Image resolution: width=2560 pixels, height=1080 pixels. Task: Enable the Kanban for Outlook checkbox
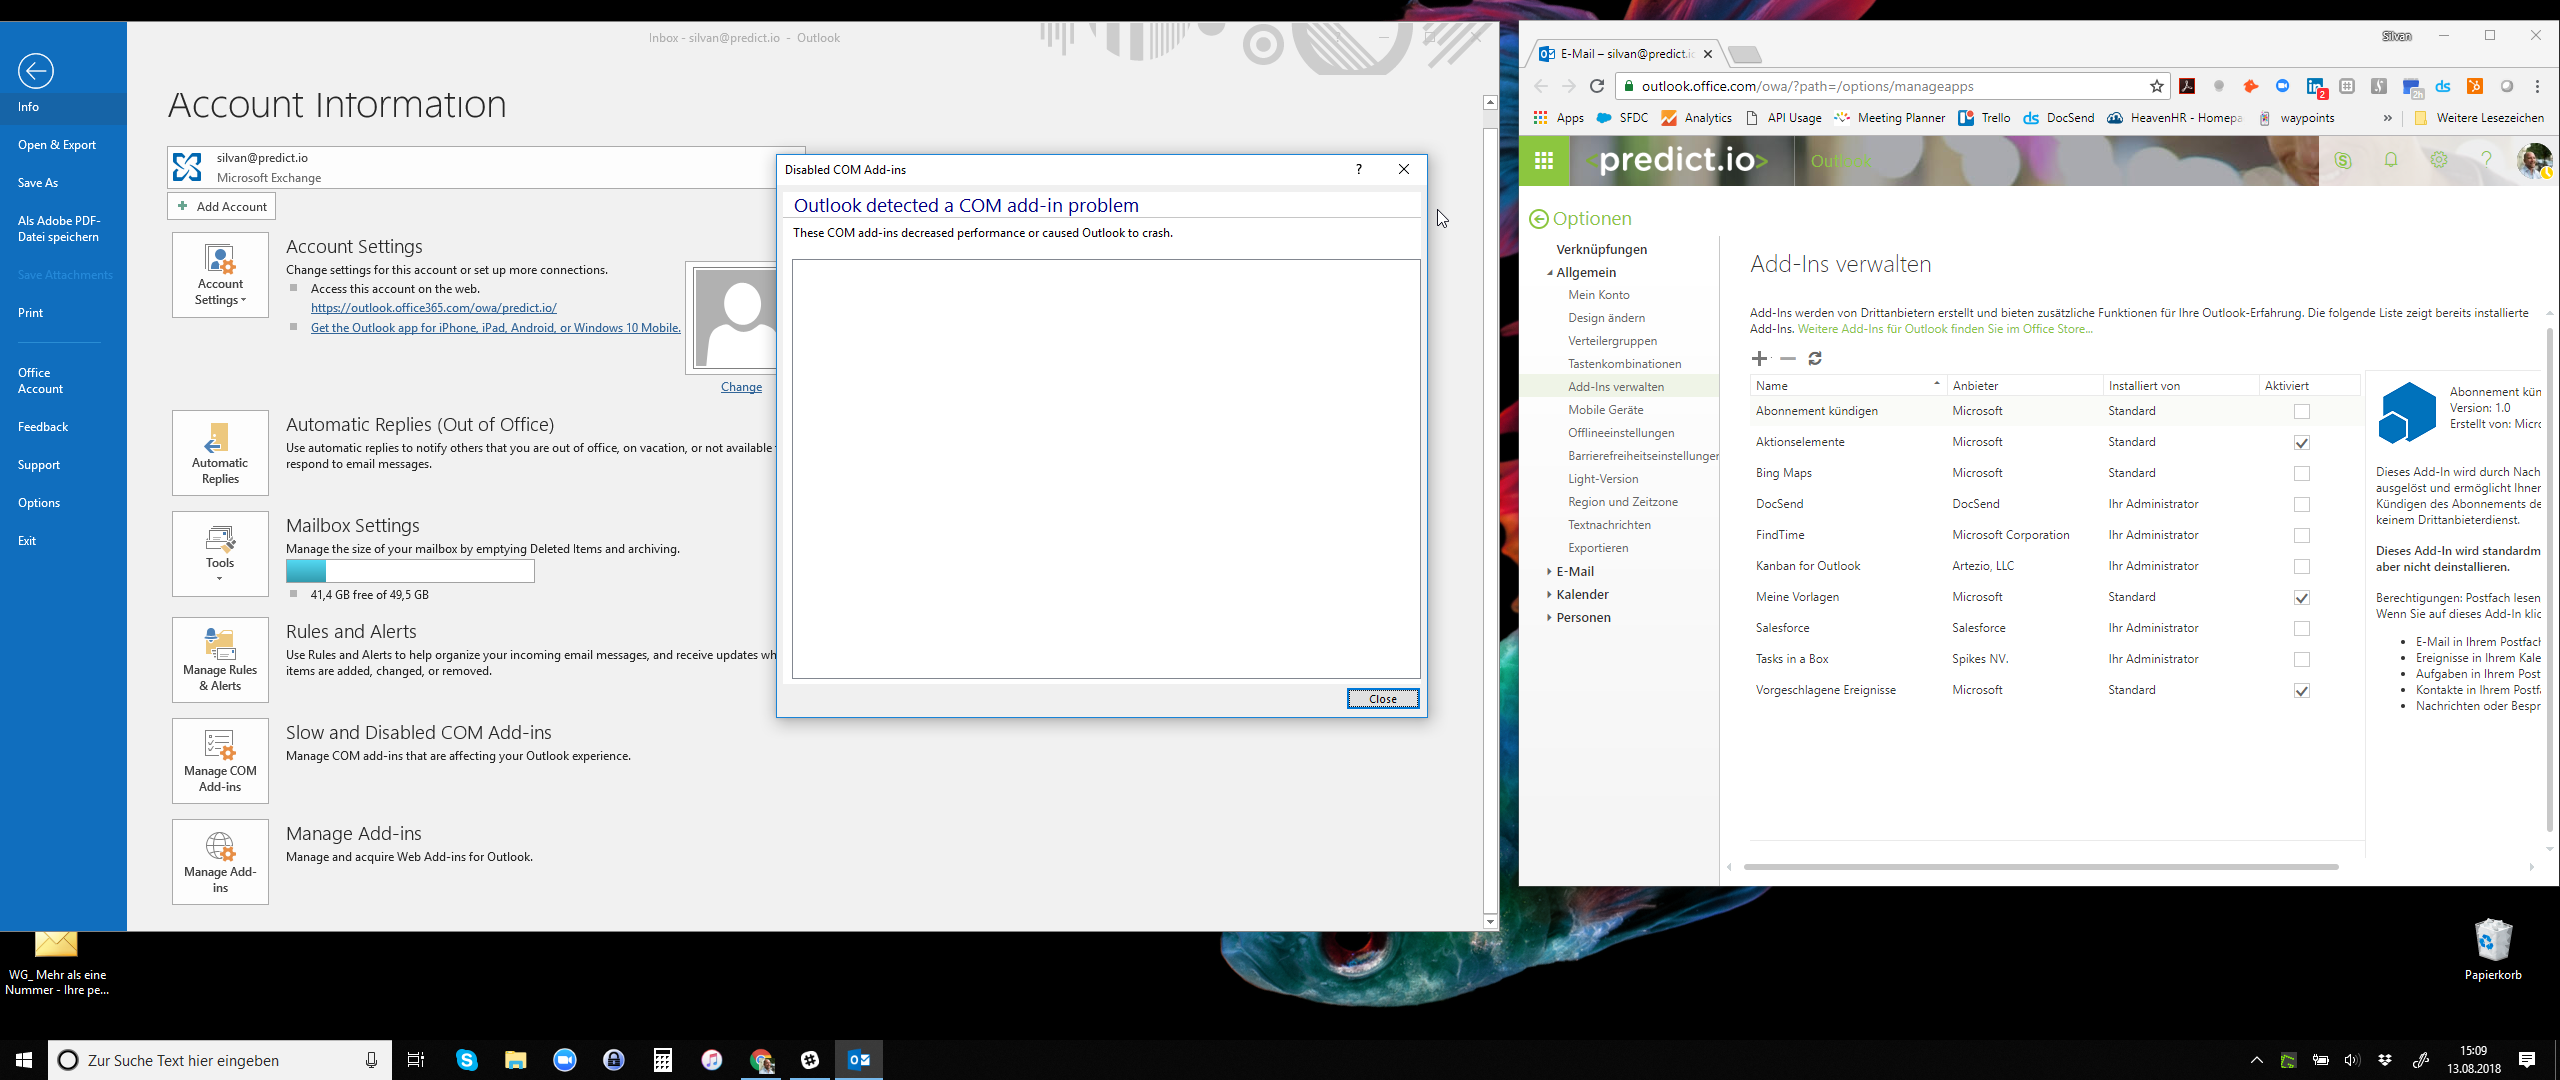[2302, 566]
